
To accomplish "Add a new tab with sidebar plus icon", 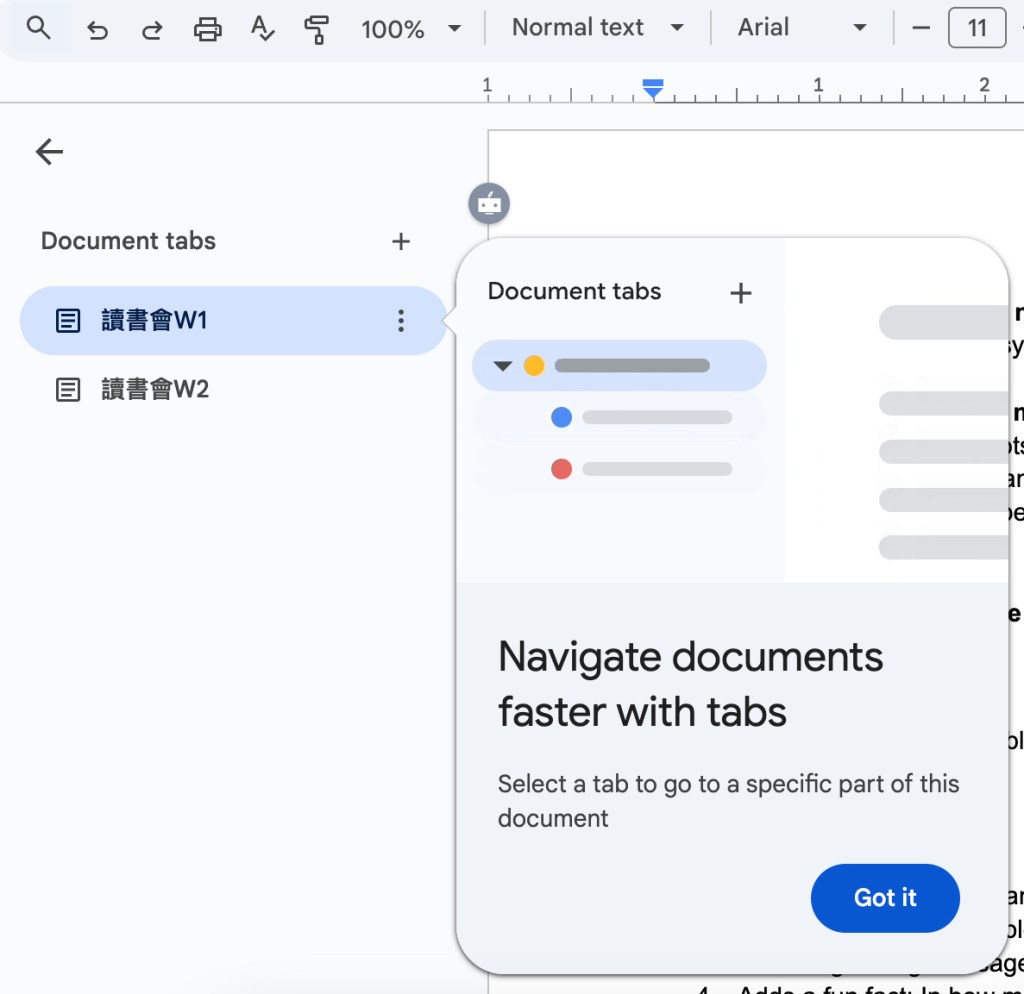I will [401, 241].
